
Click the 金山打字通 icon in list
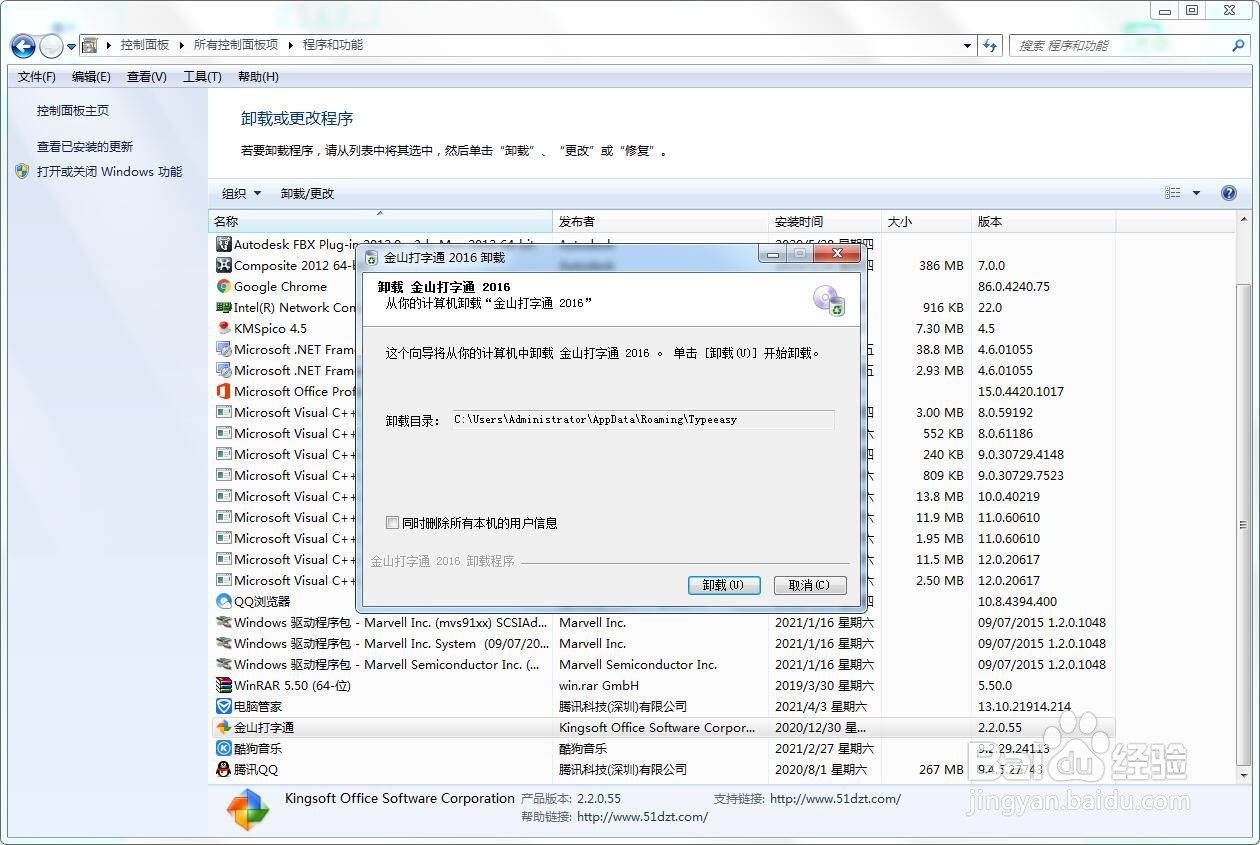point(224,727)
